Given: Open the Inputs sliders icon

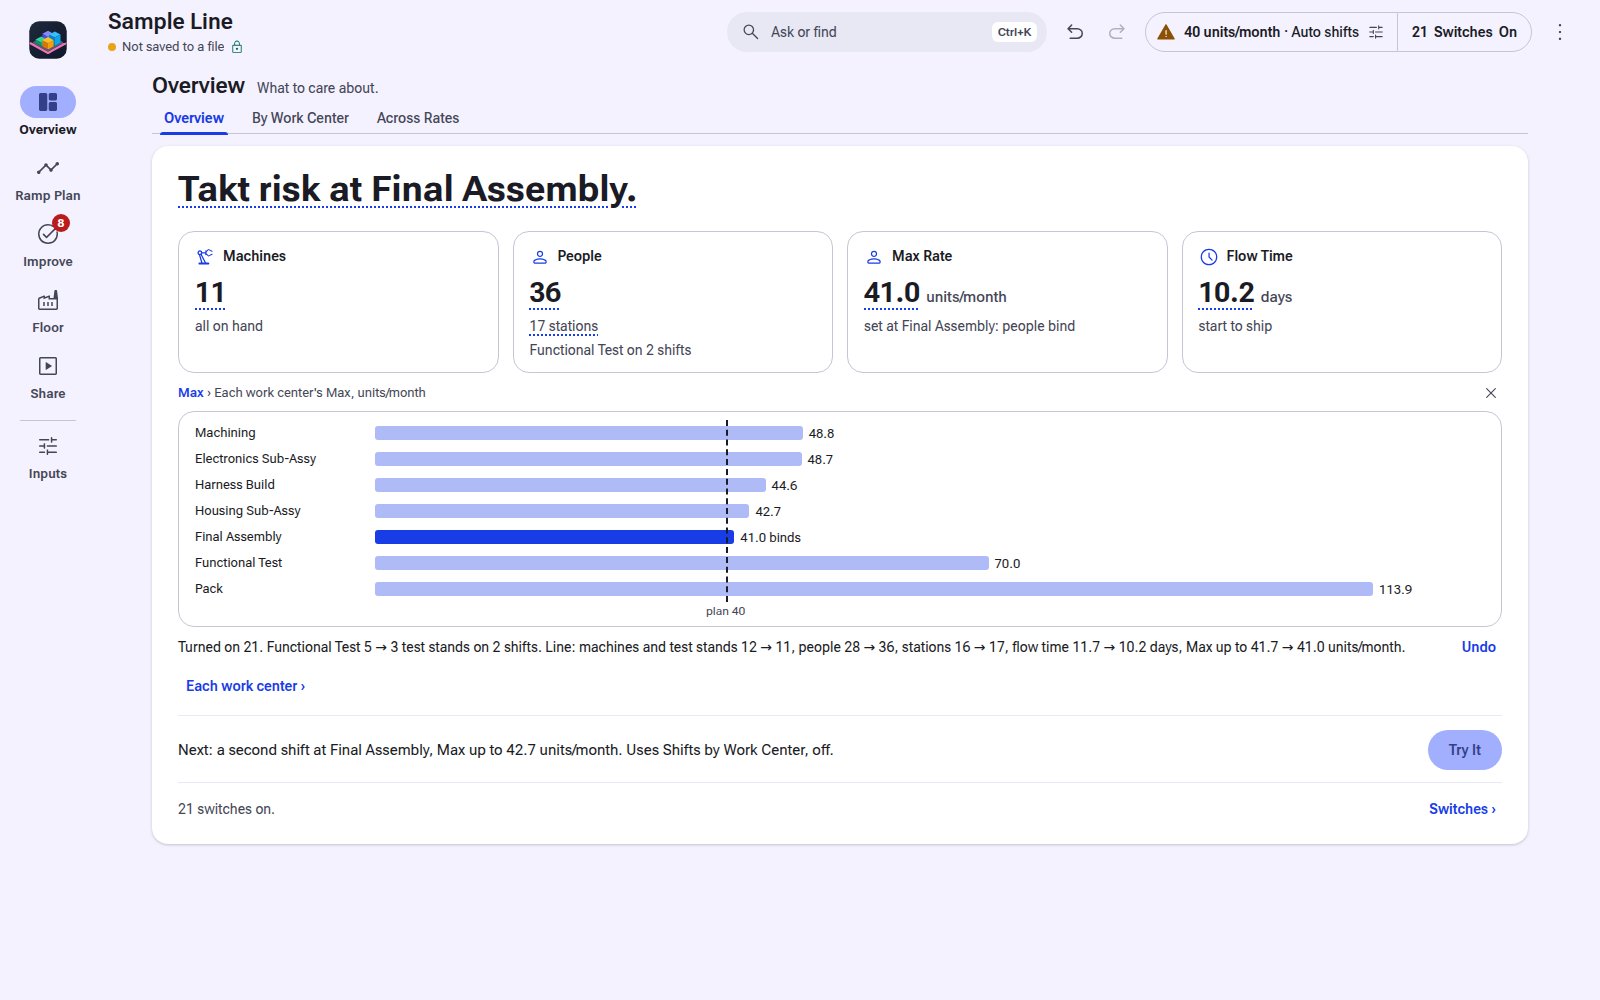Looking at the screenshot, I should [48, 446].
